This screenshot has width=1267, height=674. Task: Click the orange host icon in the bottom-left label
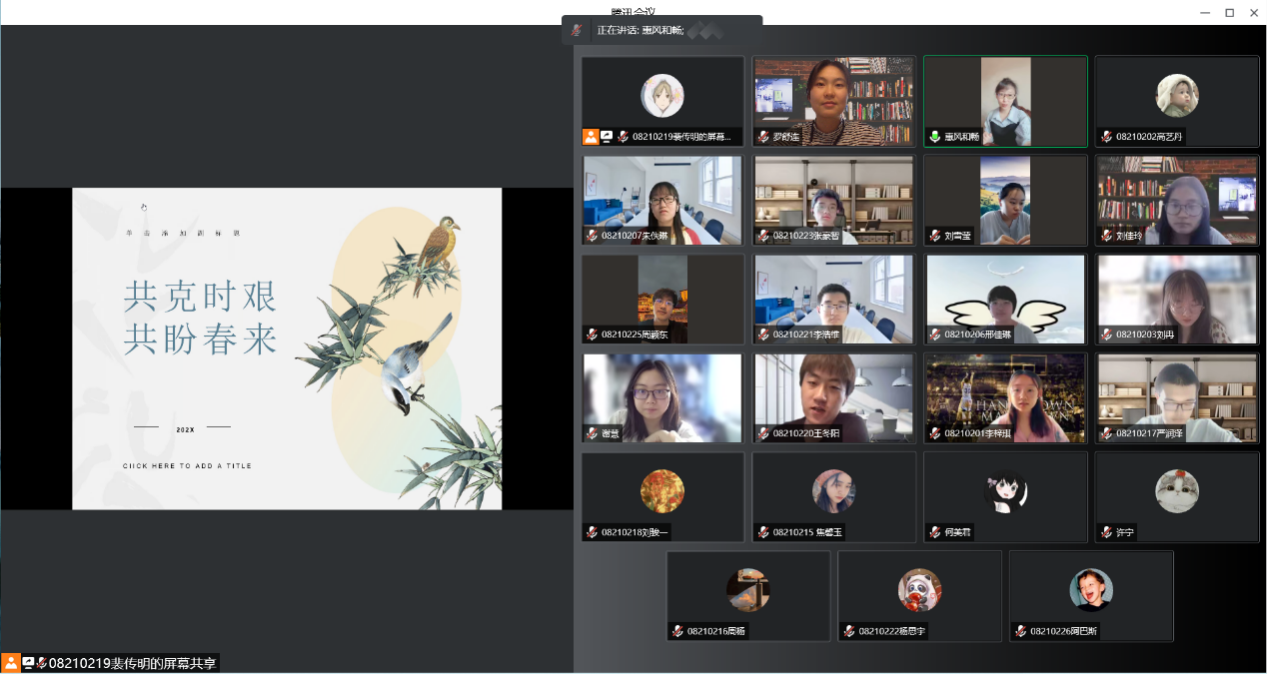click(11, 663)
